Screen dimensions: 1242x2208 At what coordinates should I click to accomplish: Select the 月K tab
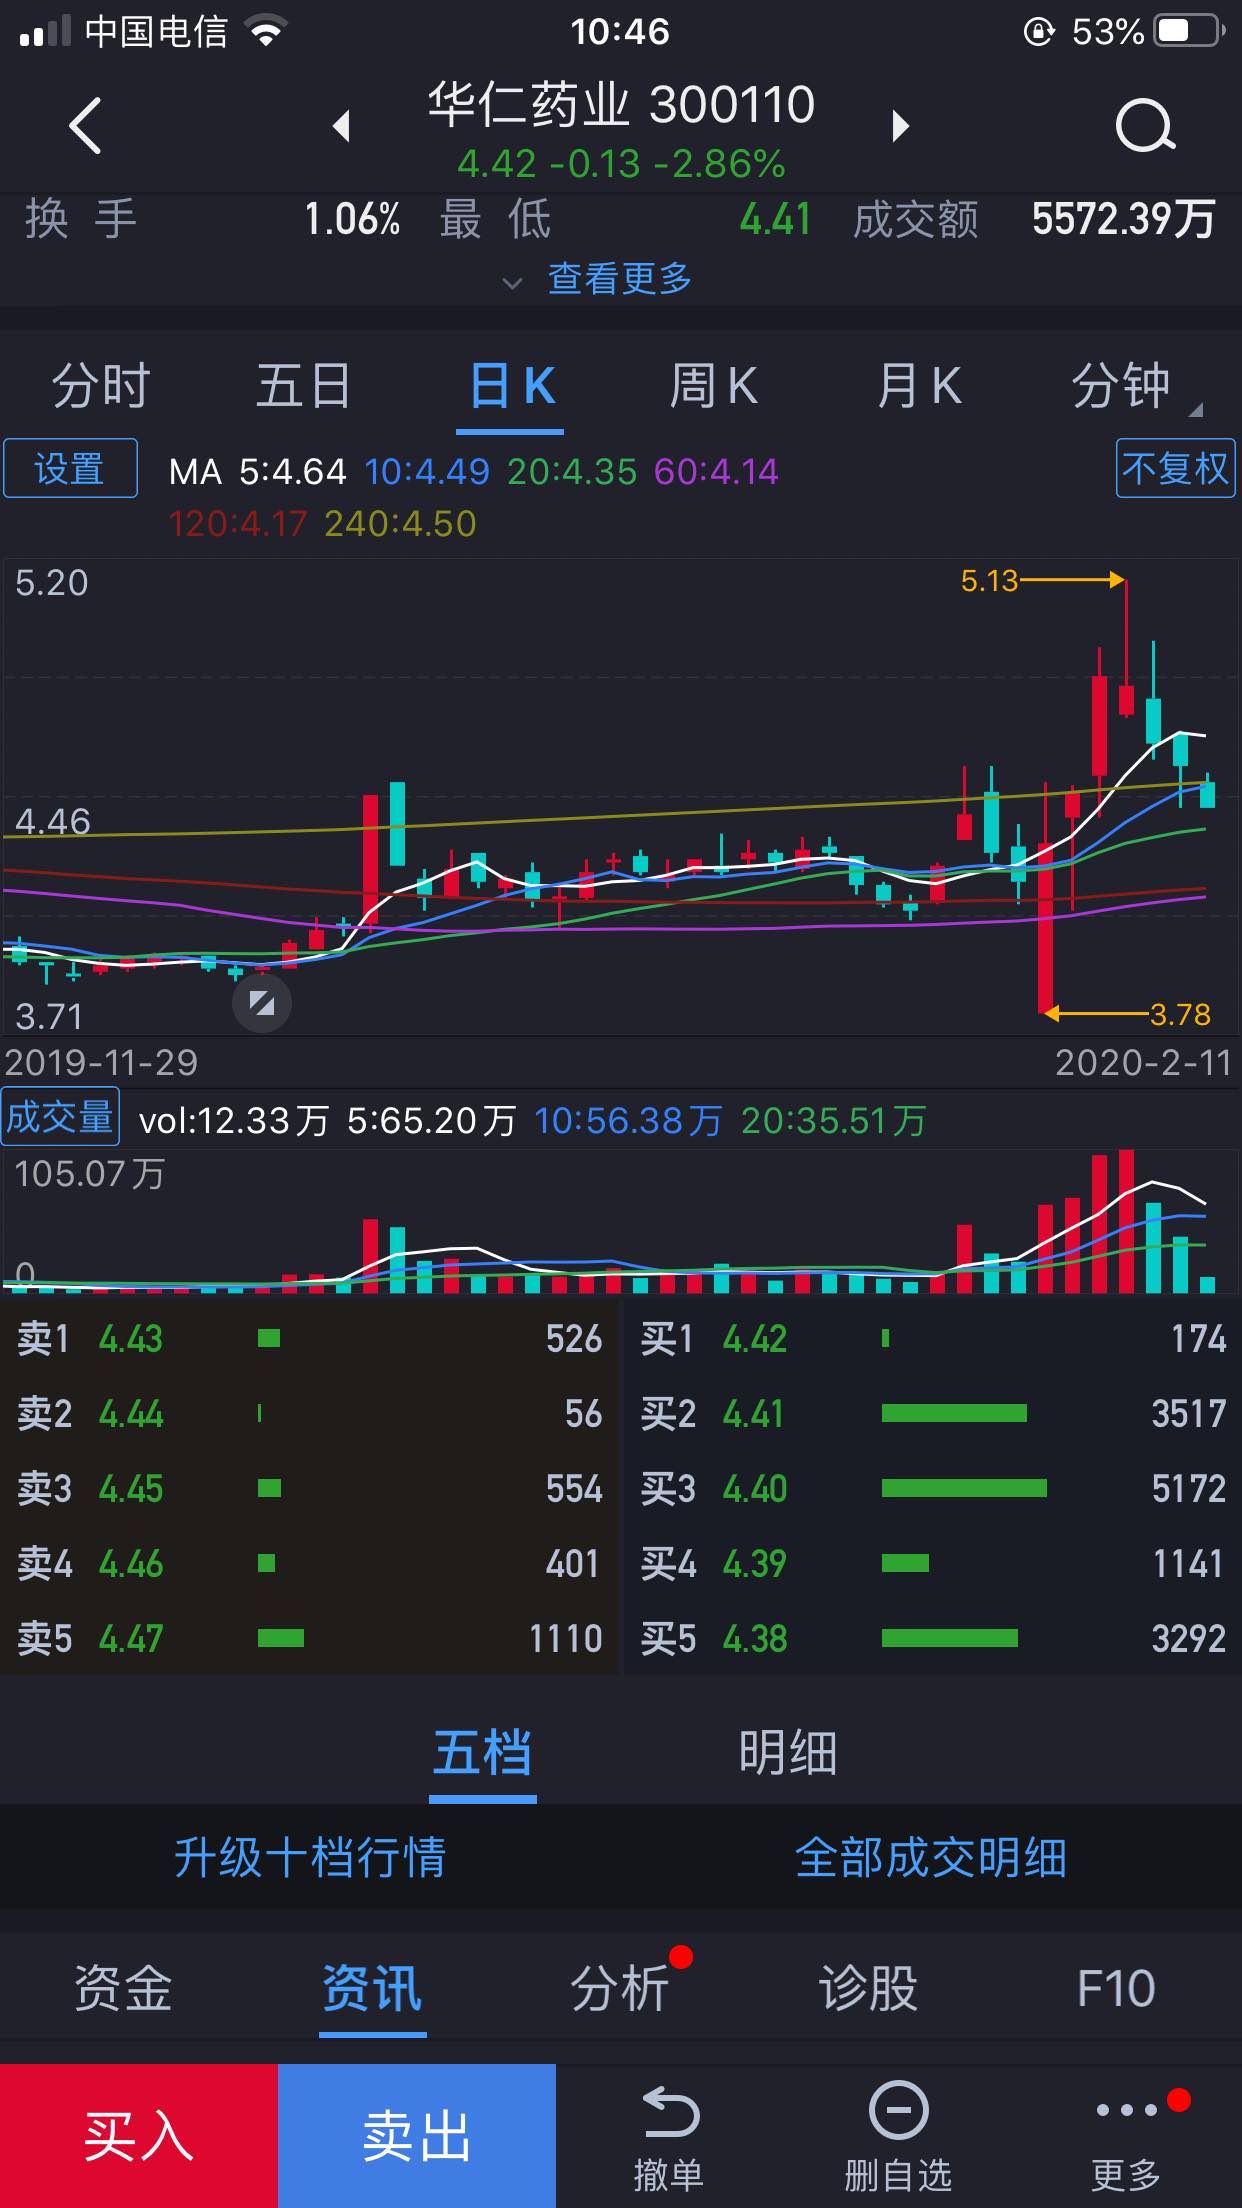[918, 386]
